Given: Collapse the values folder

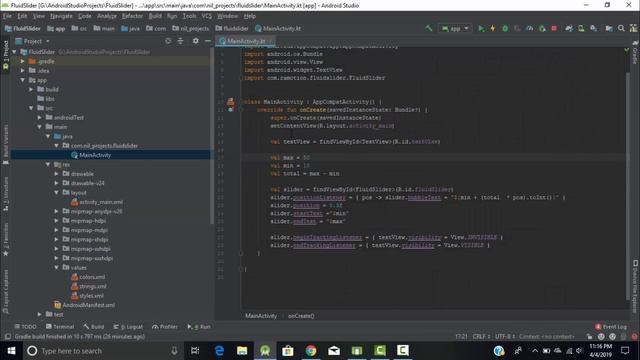Looking at the screenshot, I should [57, 267].
